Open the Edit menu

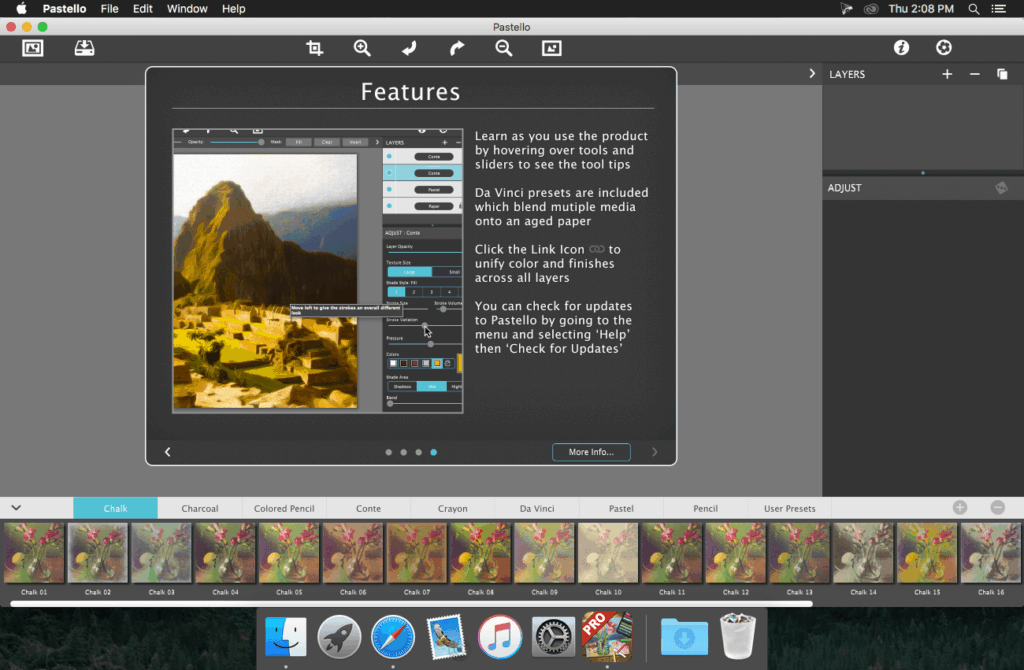pyautogui.click(x=142, y=8)
